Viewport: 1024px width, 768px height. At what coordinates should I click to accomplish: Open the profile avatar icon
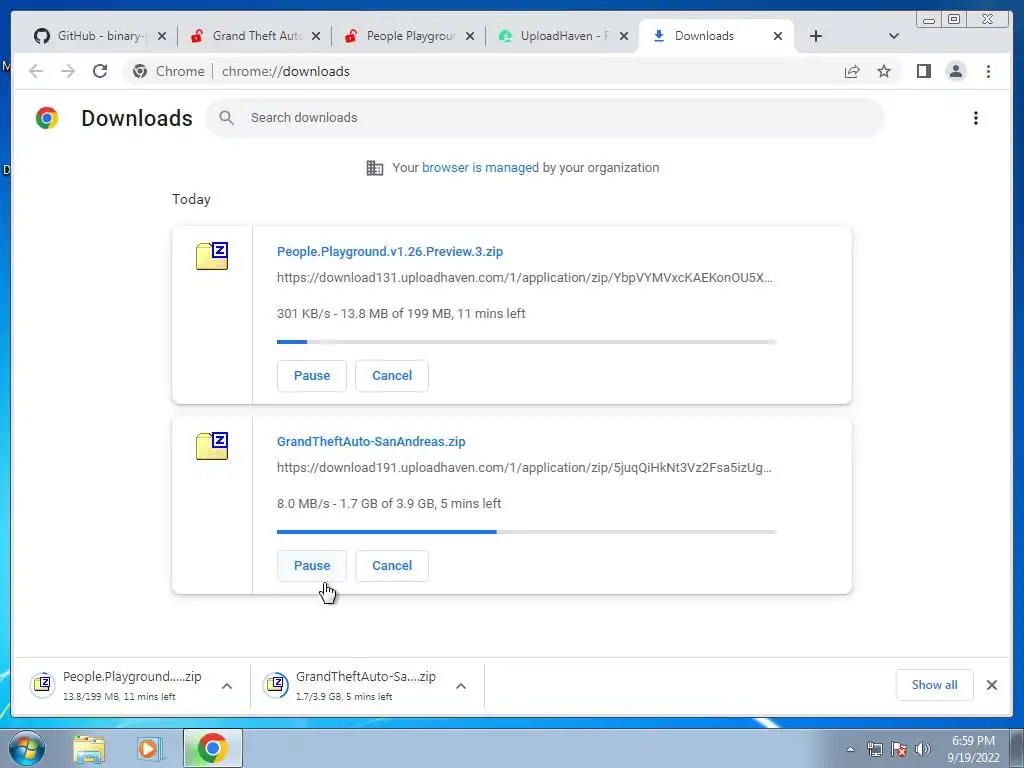[x=955, y=71]
